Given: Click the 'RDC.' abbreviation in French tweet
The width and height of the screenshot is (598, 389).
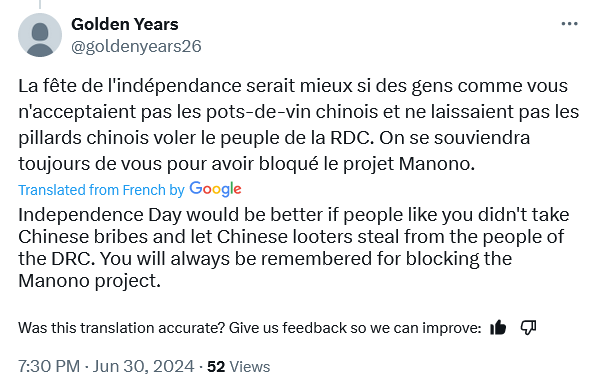Looking at the screenshot, I should (x=352, y=138).
